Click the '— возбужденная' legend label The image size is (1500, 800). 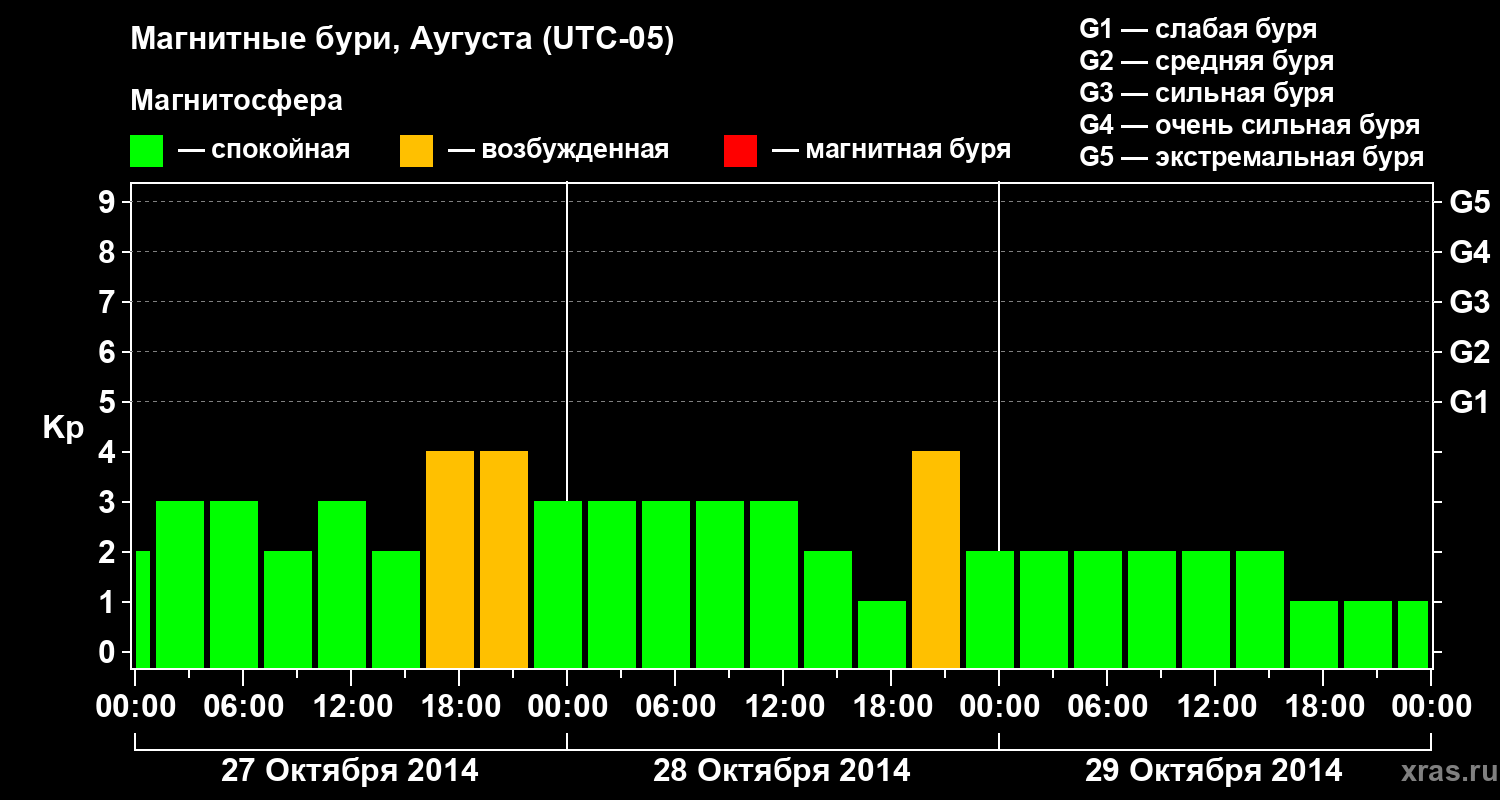point(558,151)
